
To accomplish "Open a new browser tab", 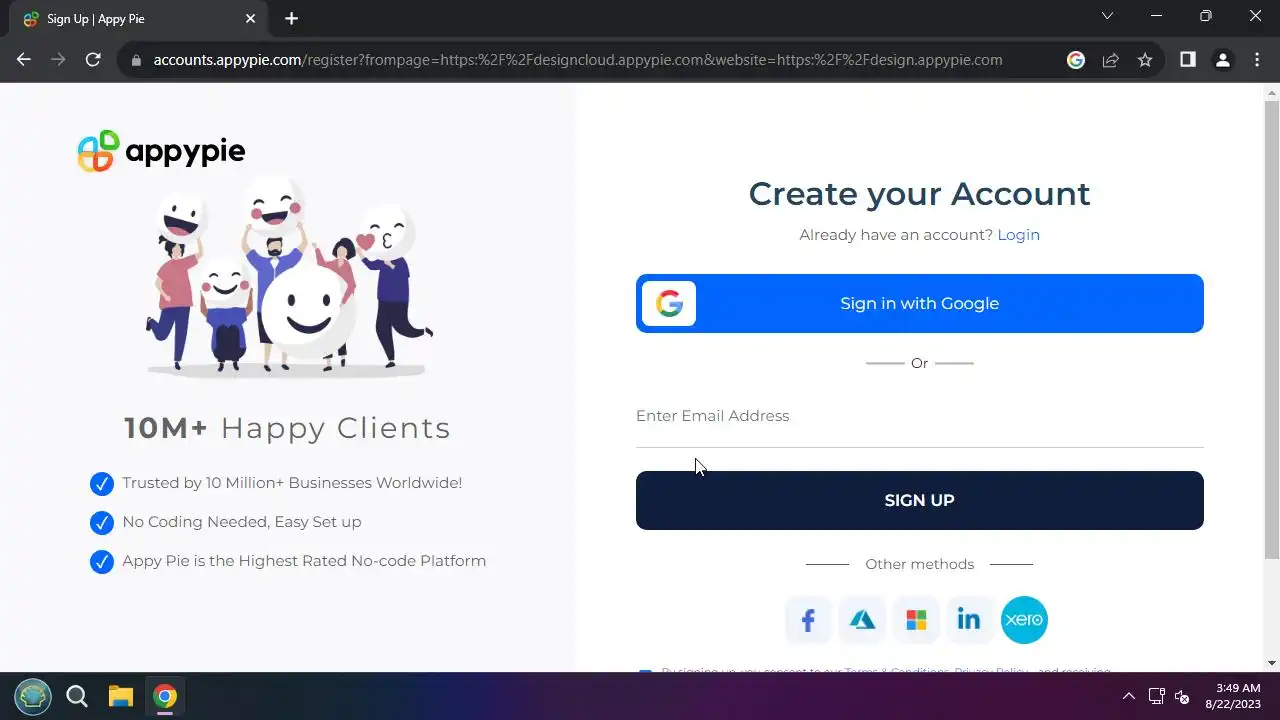I will point(291,19).
